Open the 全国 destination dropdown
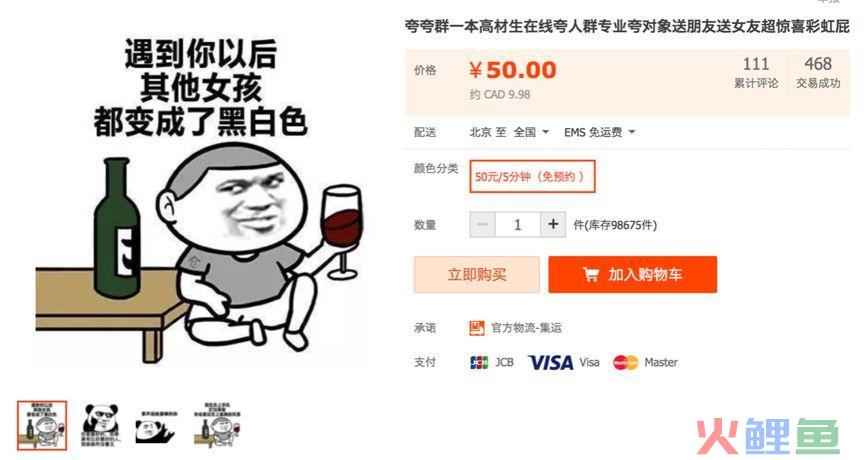864x460 pixels. tap(531, 132)
